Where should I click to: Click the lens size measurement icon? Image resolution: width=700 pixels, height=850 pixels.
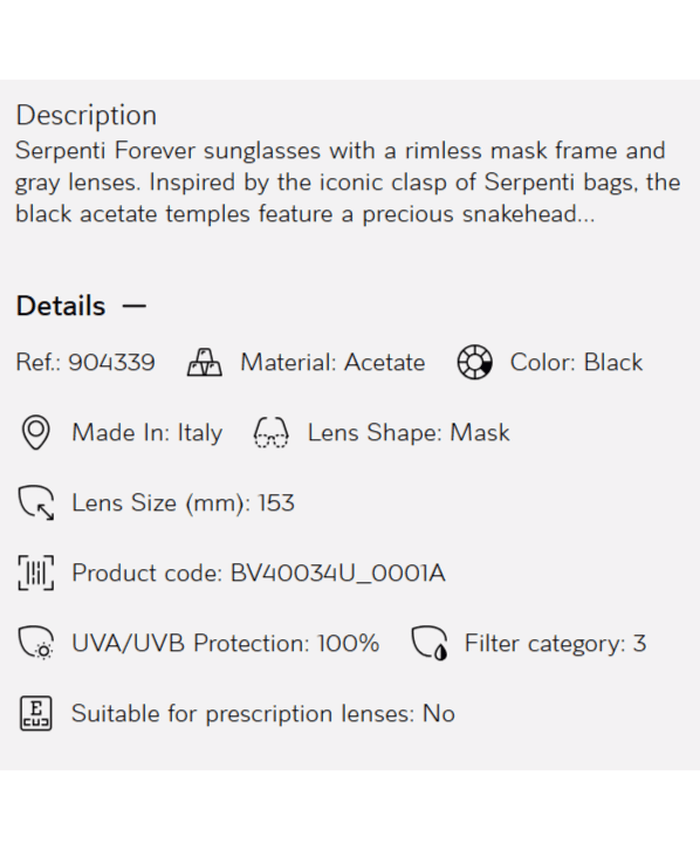click(36, 503)
